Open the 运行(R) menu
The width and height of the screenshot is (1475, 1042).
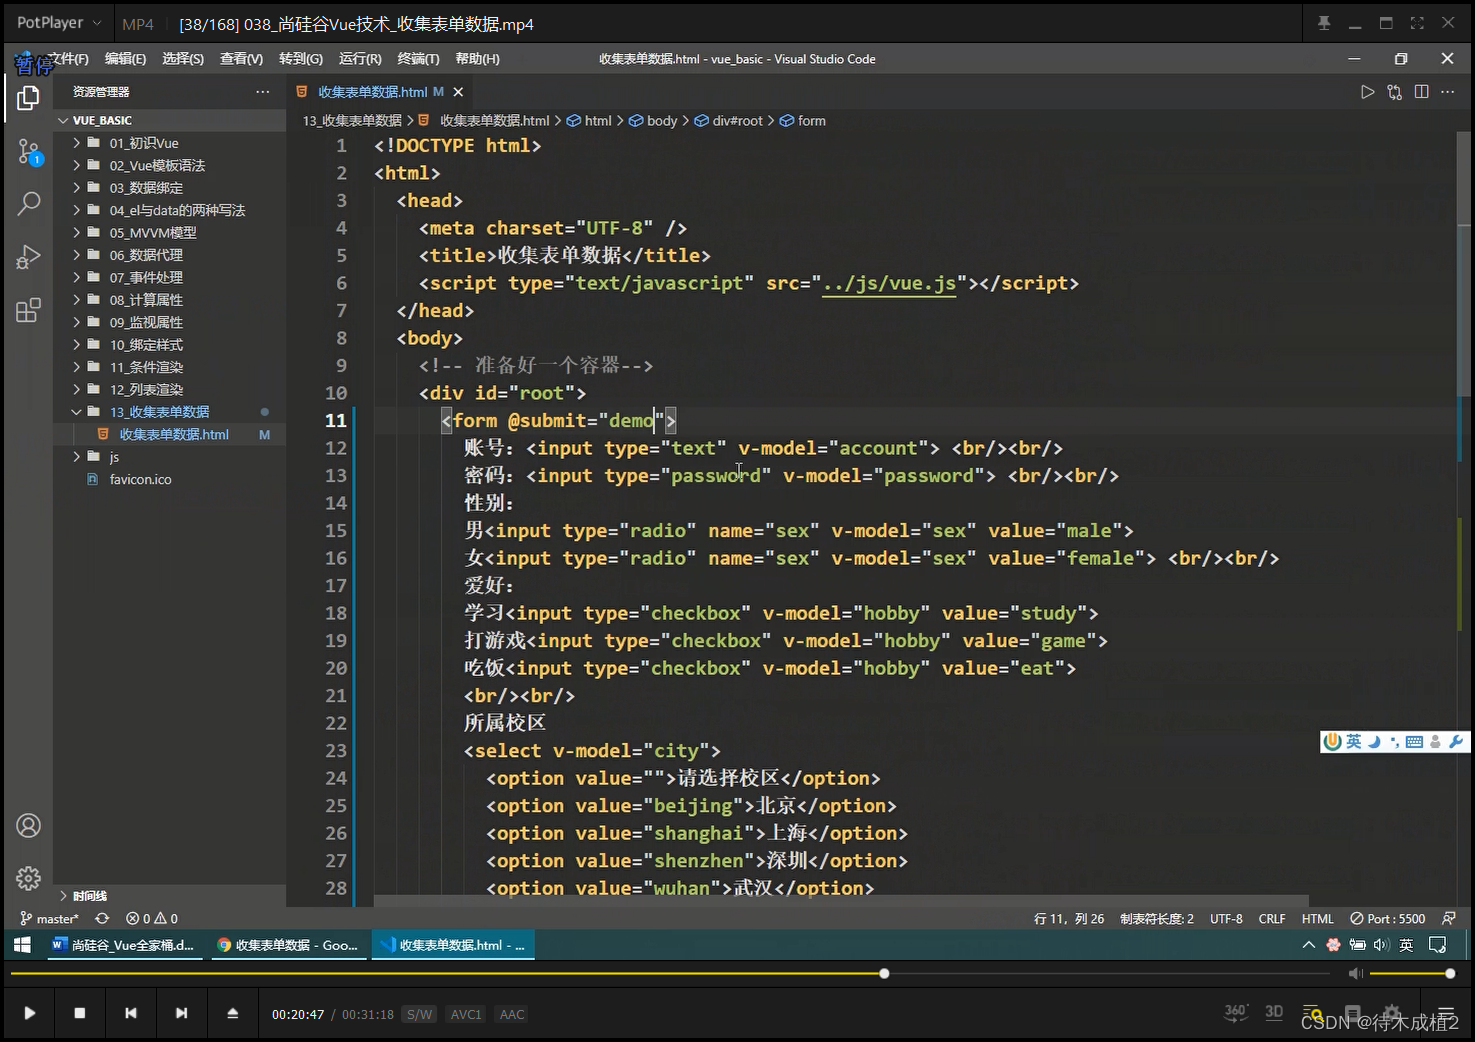360,59
